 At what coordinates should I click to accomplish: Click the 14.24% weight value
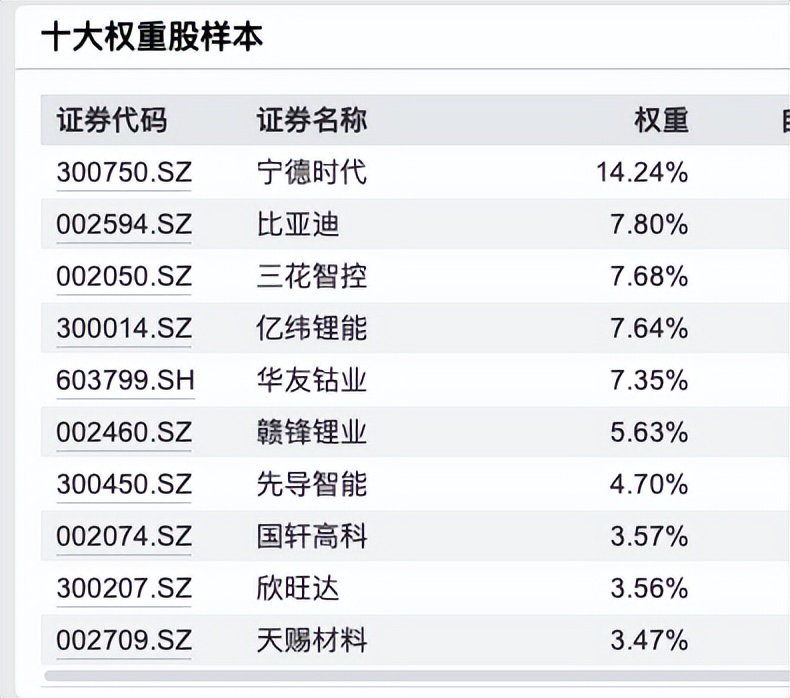tap(642, 173)
